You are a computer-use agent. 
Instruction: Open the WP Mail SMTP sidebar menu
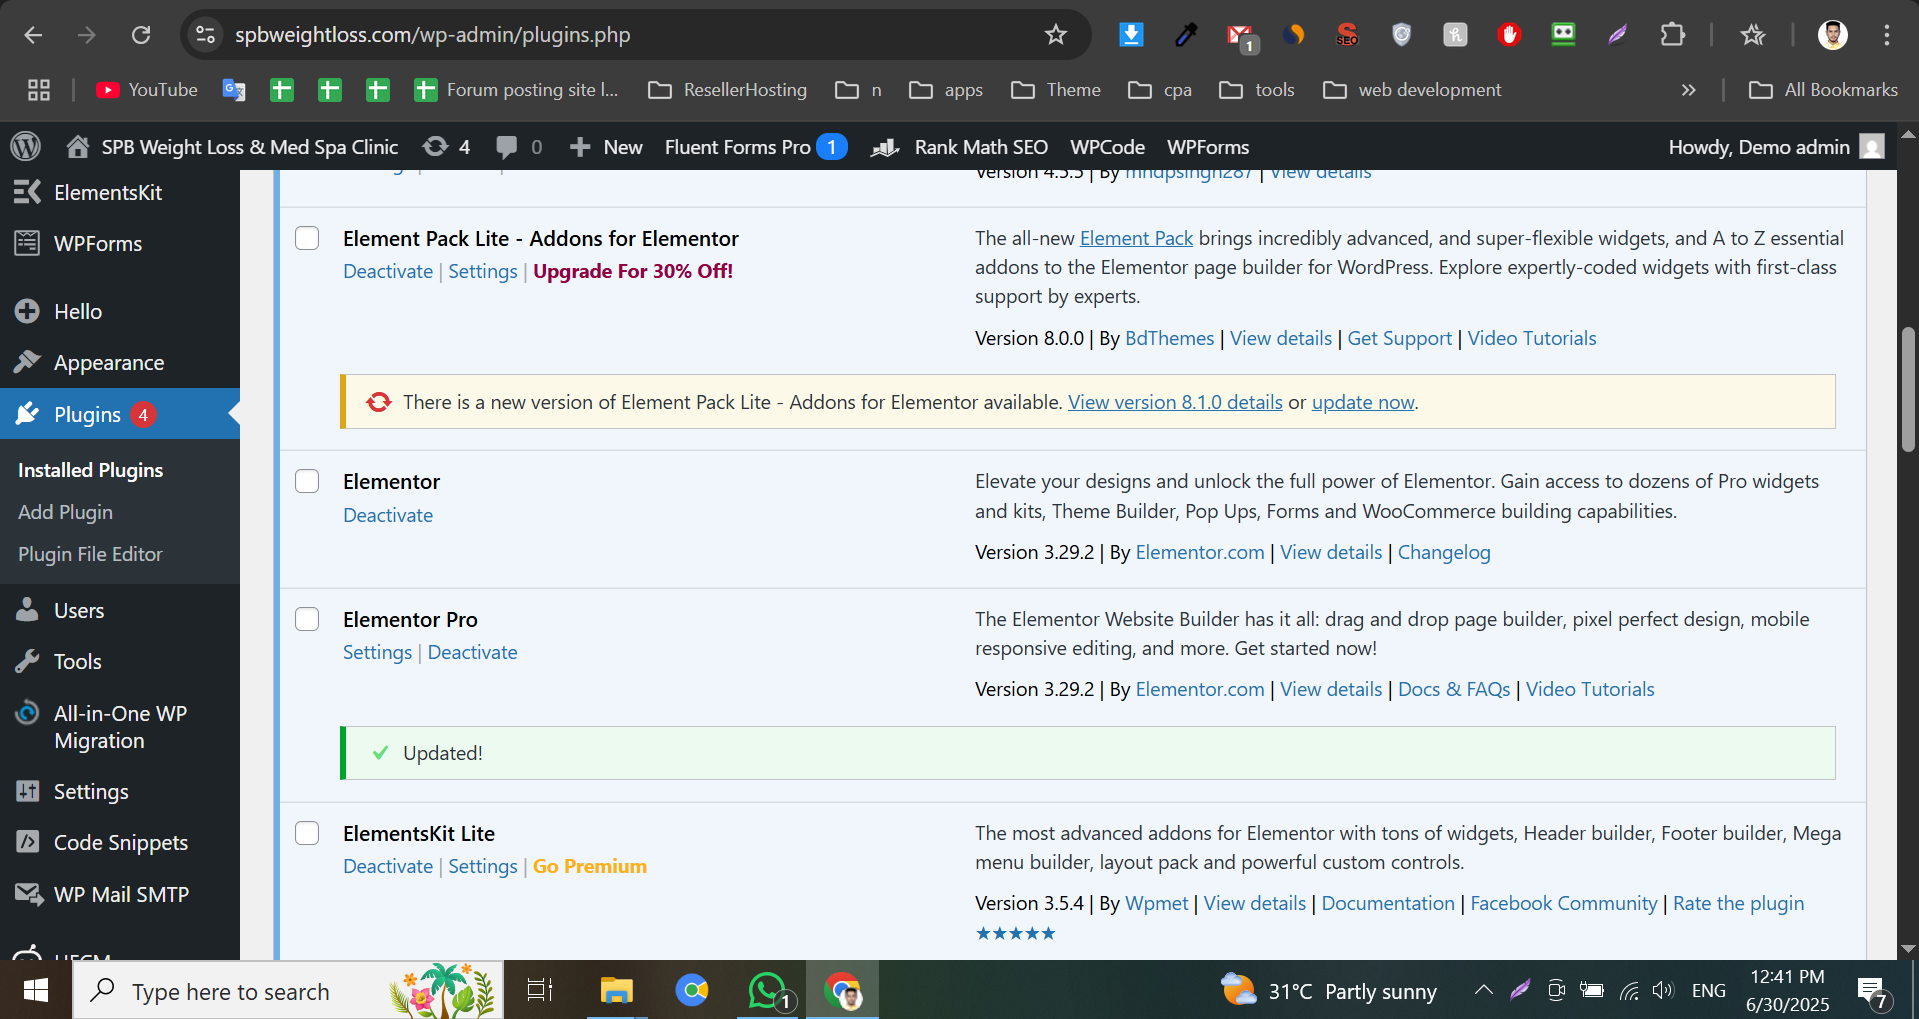[120, 894]
